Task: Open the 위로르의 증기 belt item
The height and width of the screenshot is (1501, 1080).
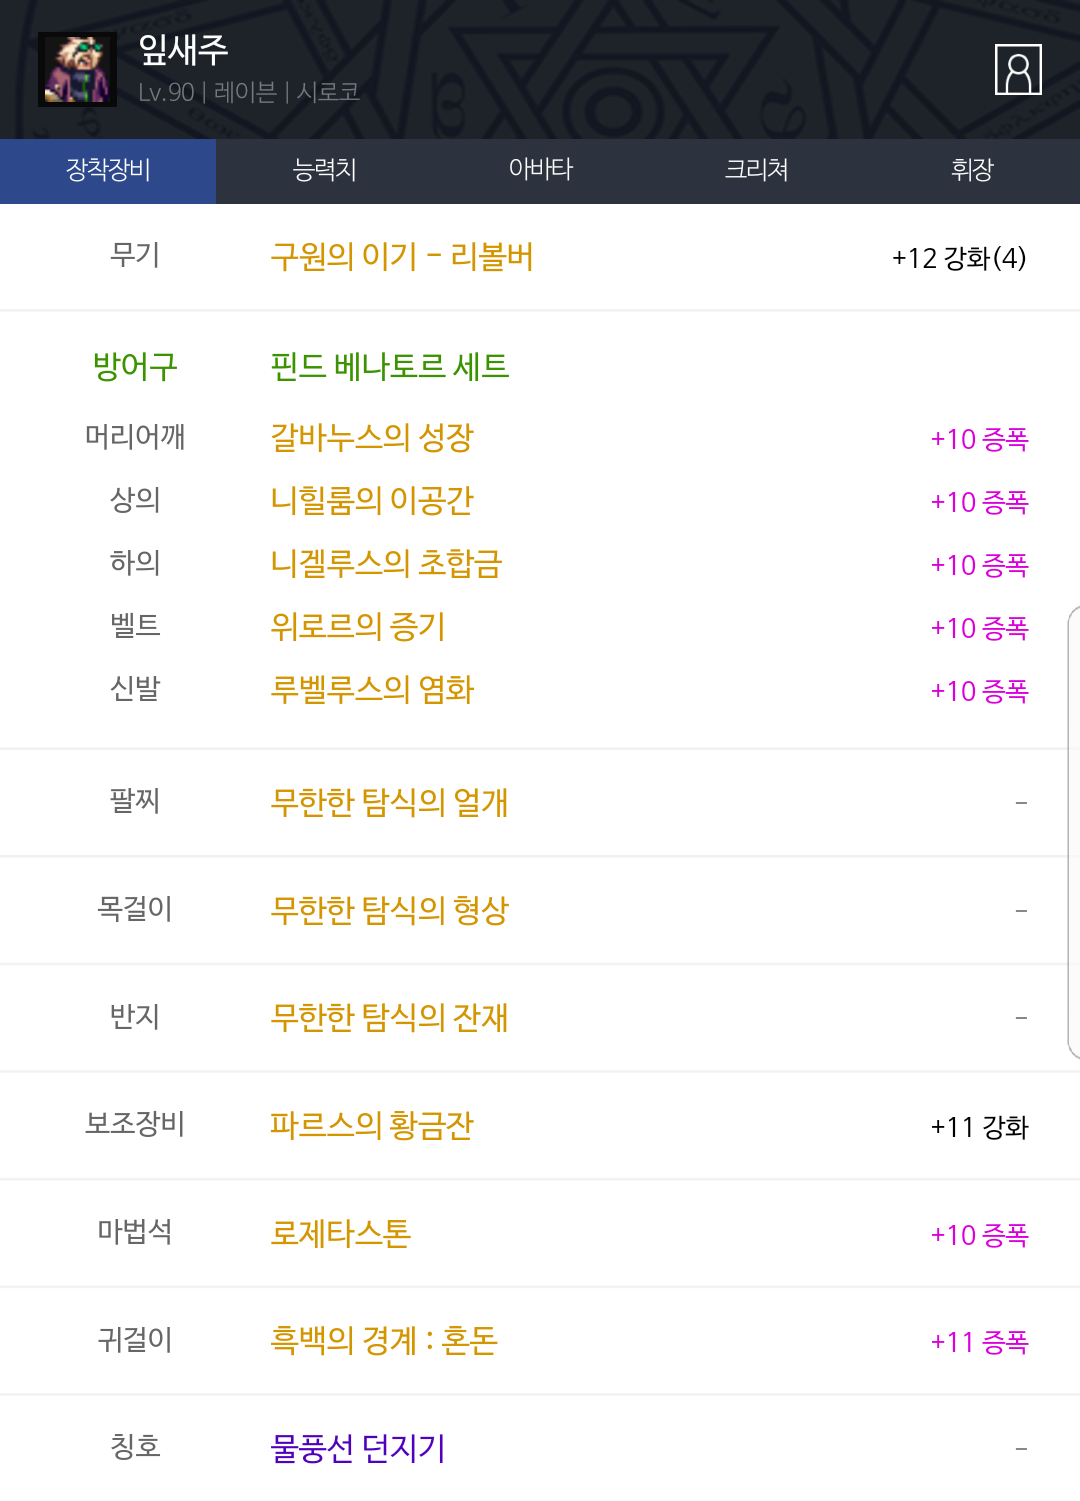Action: coord(358,626)
